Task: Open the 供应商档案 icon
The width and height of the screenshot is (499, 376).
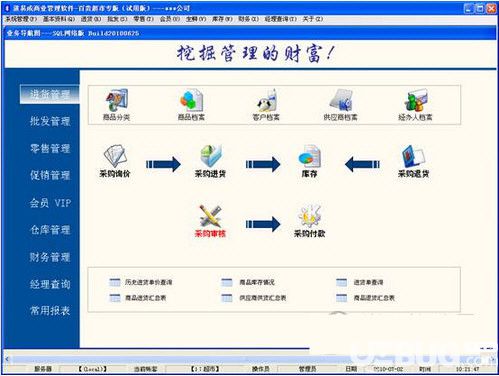Action: 340,100
